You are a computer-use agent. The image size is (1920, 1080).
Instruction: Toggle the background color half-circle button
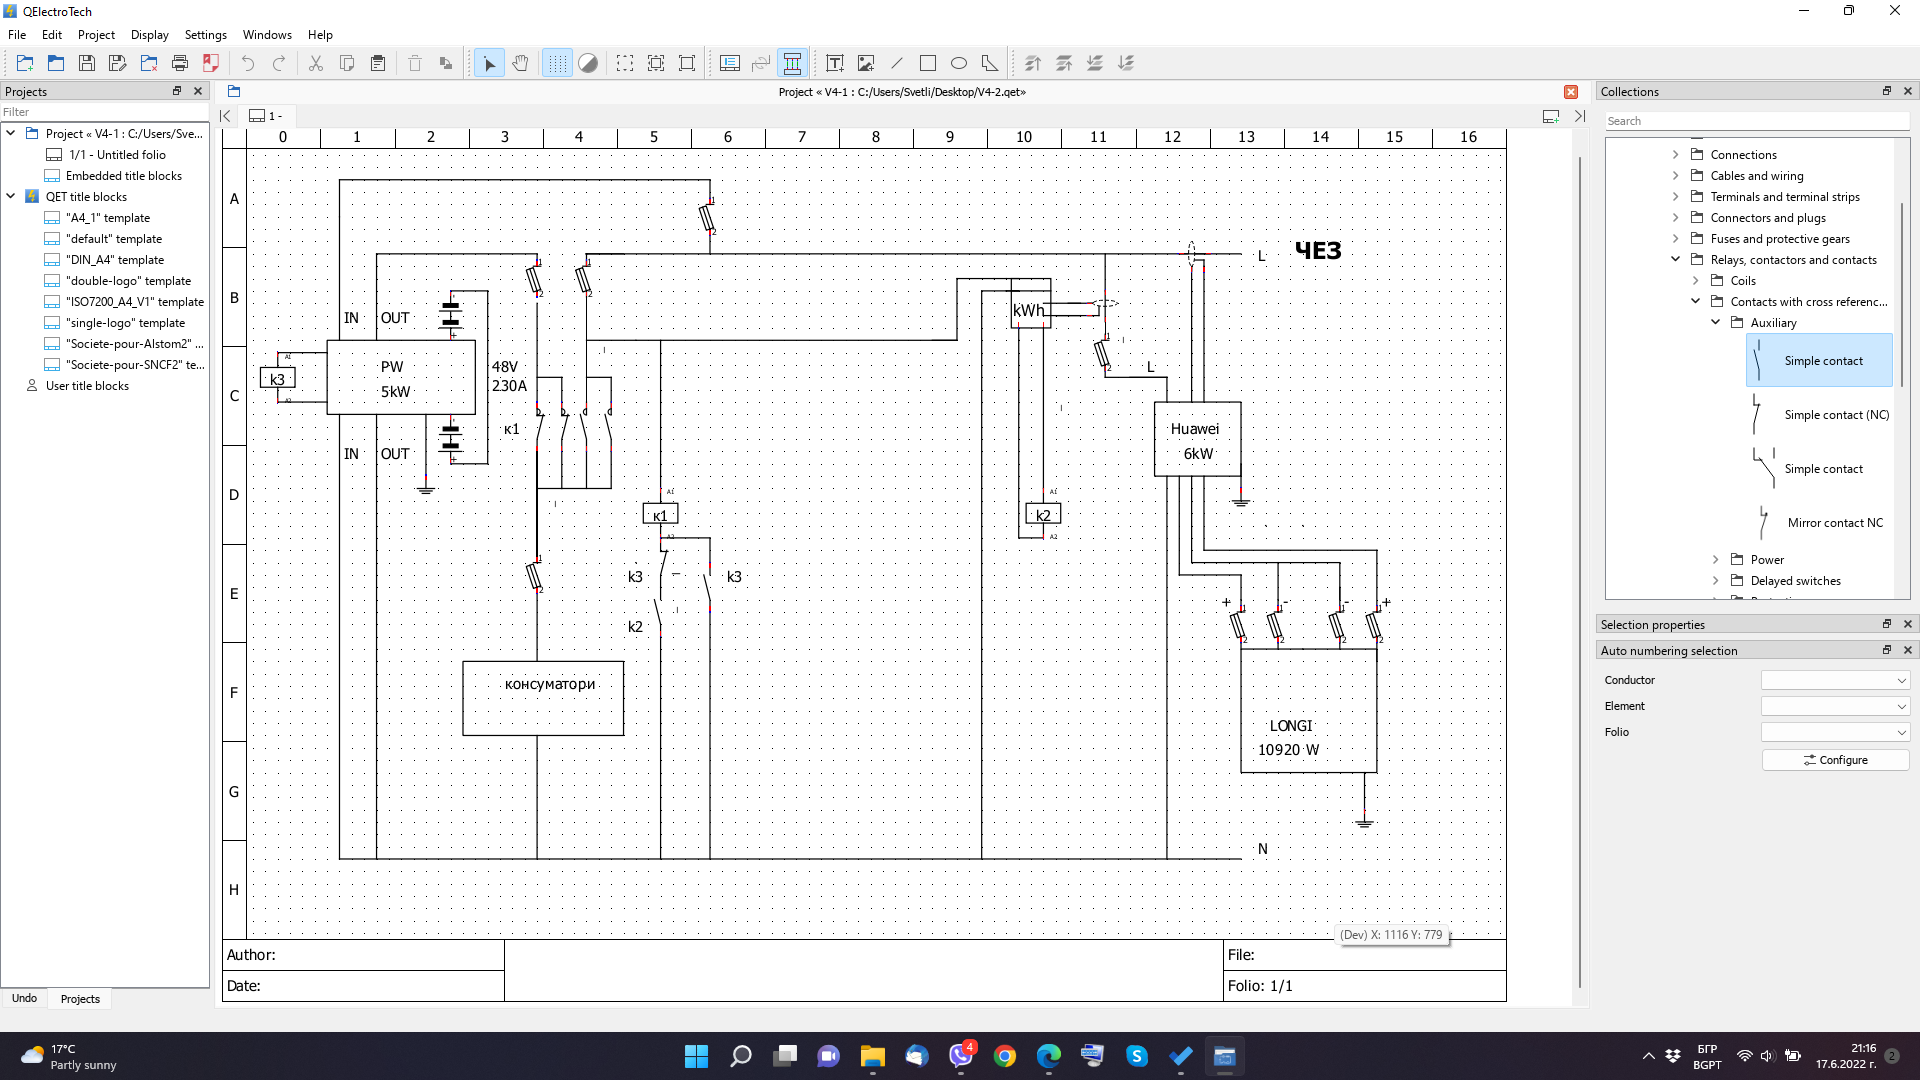pyautogui.click(x=588, y=63)
